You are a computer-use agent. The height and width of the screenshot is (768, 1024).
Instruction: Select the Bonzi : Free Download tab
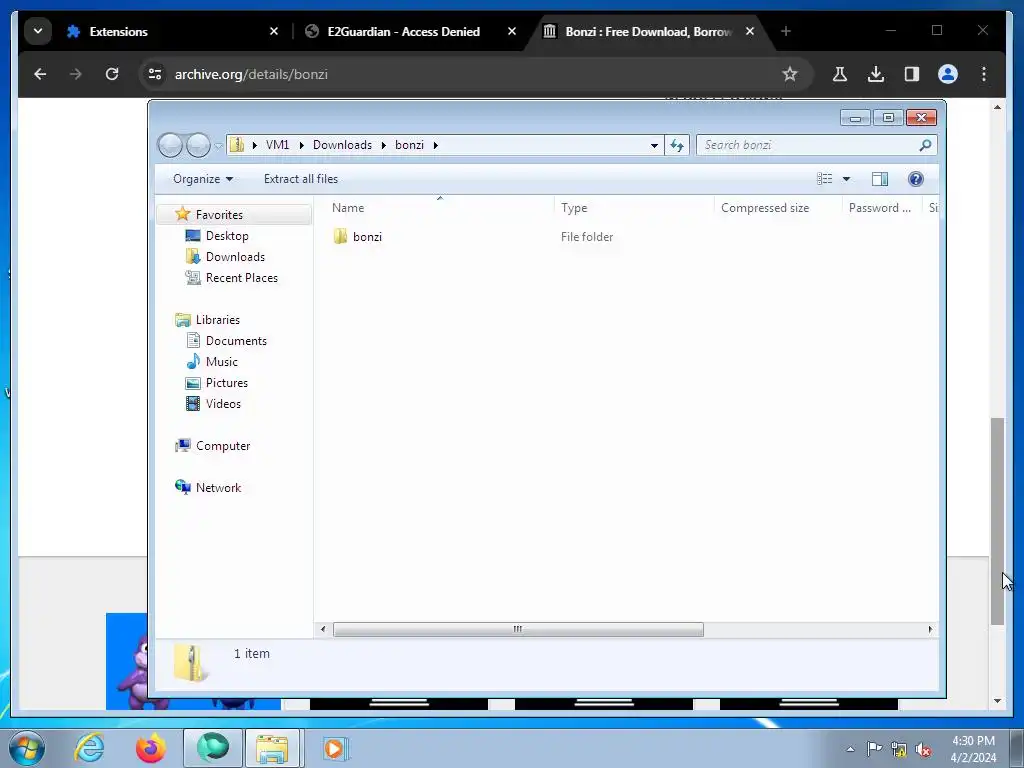(x=648, y=31)
